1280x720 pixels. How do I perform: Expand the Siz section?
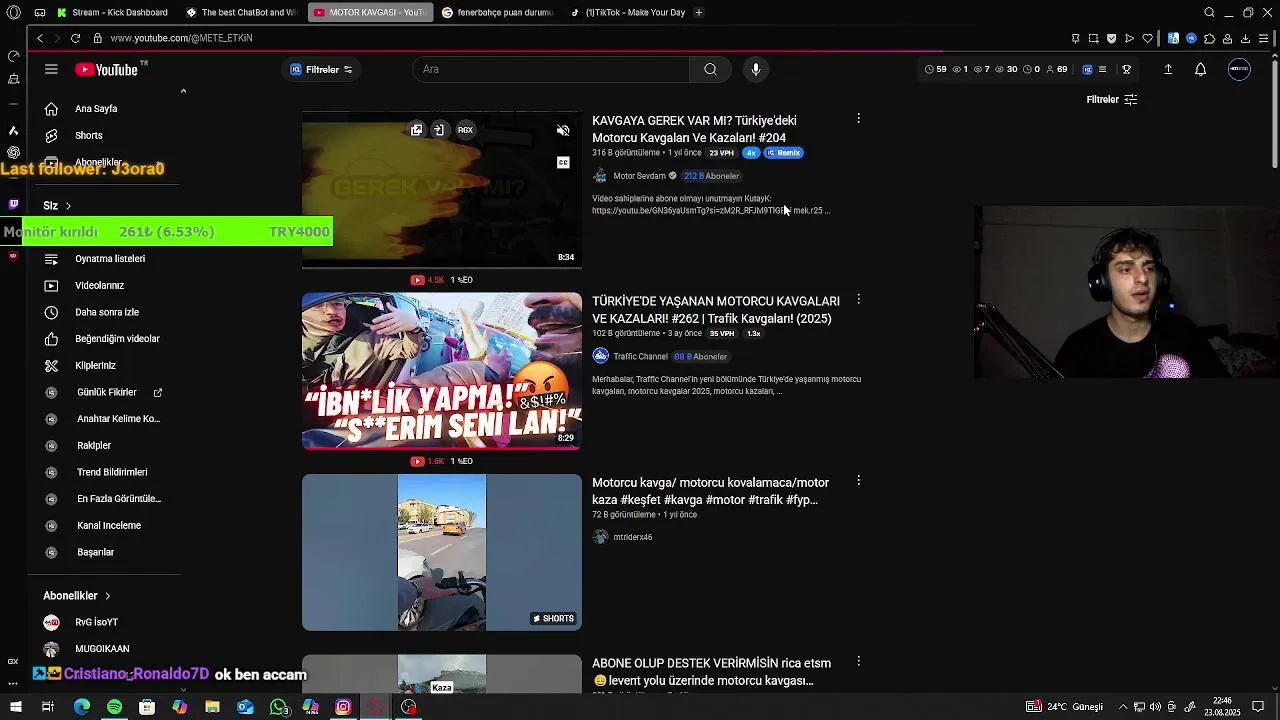[x=57, y=205]
